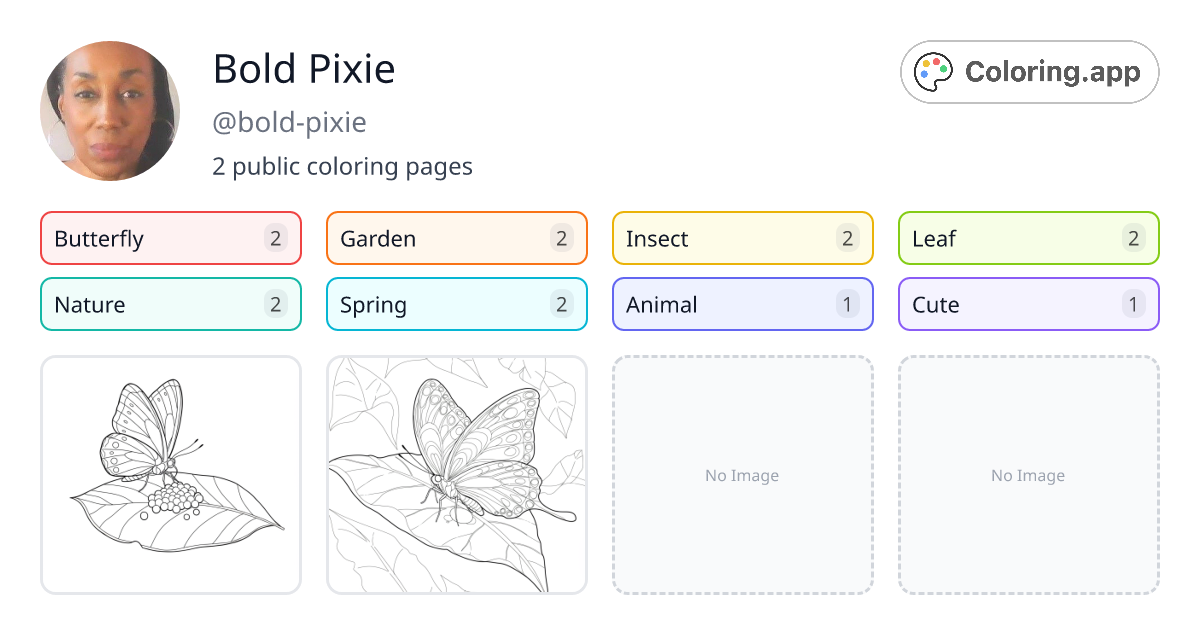Click the count badge on the Animal tag
This screenshot has width=1200, height=630.
tap(847, 304)
